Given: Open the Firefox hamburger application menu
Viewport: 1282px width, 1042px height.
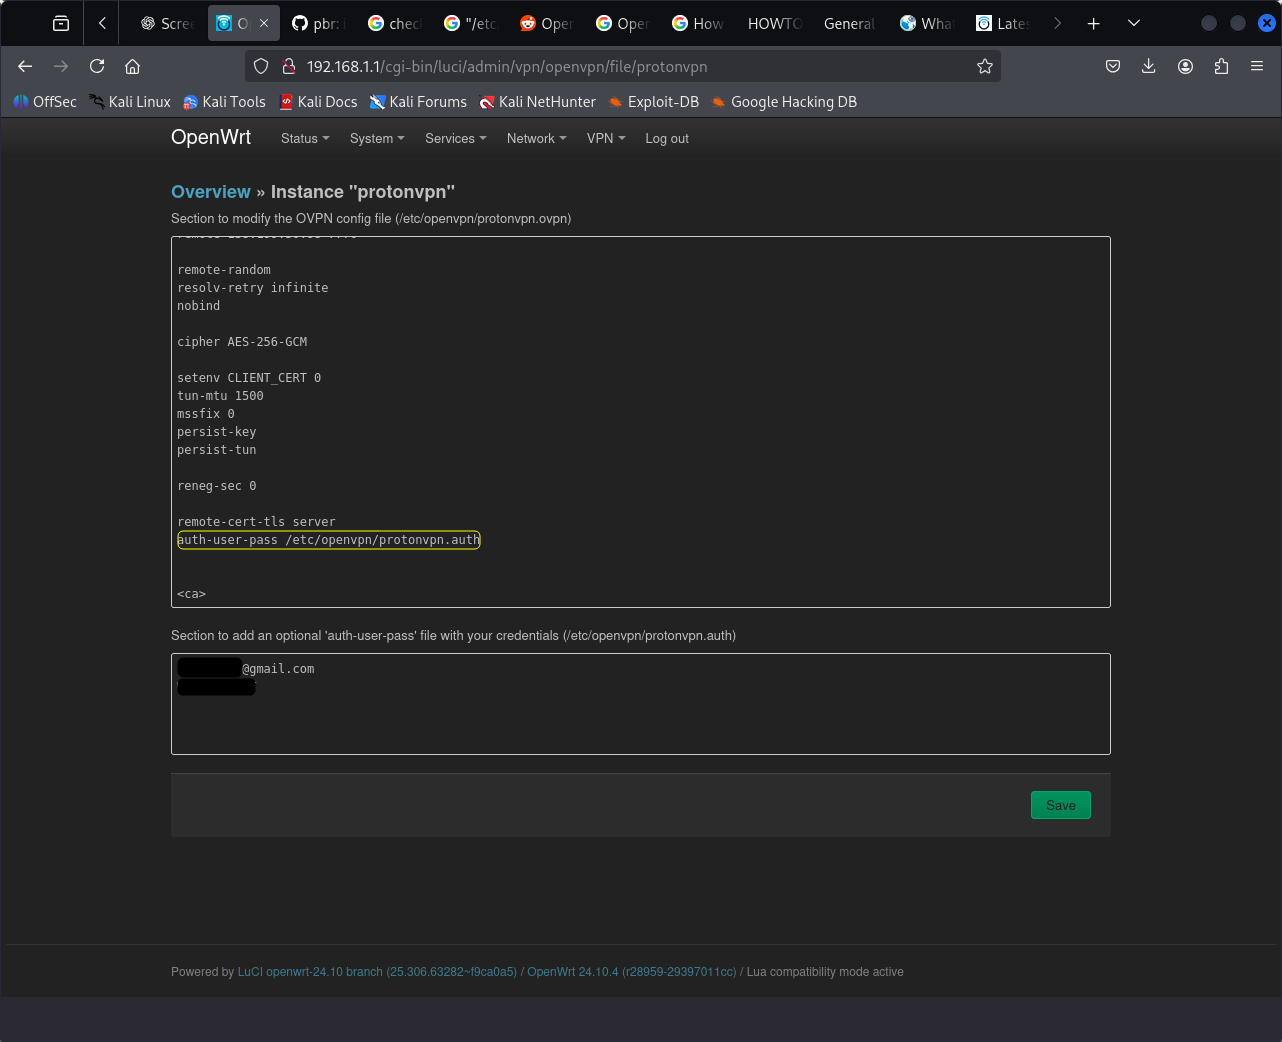Looking at the screenshot, I should point(1257,66).
